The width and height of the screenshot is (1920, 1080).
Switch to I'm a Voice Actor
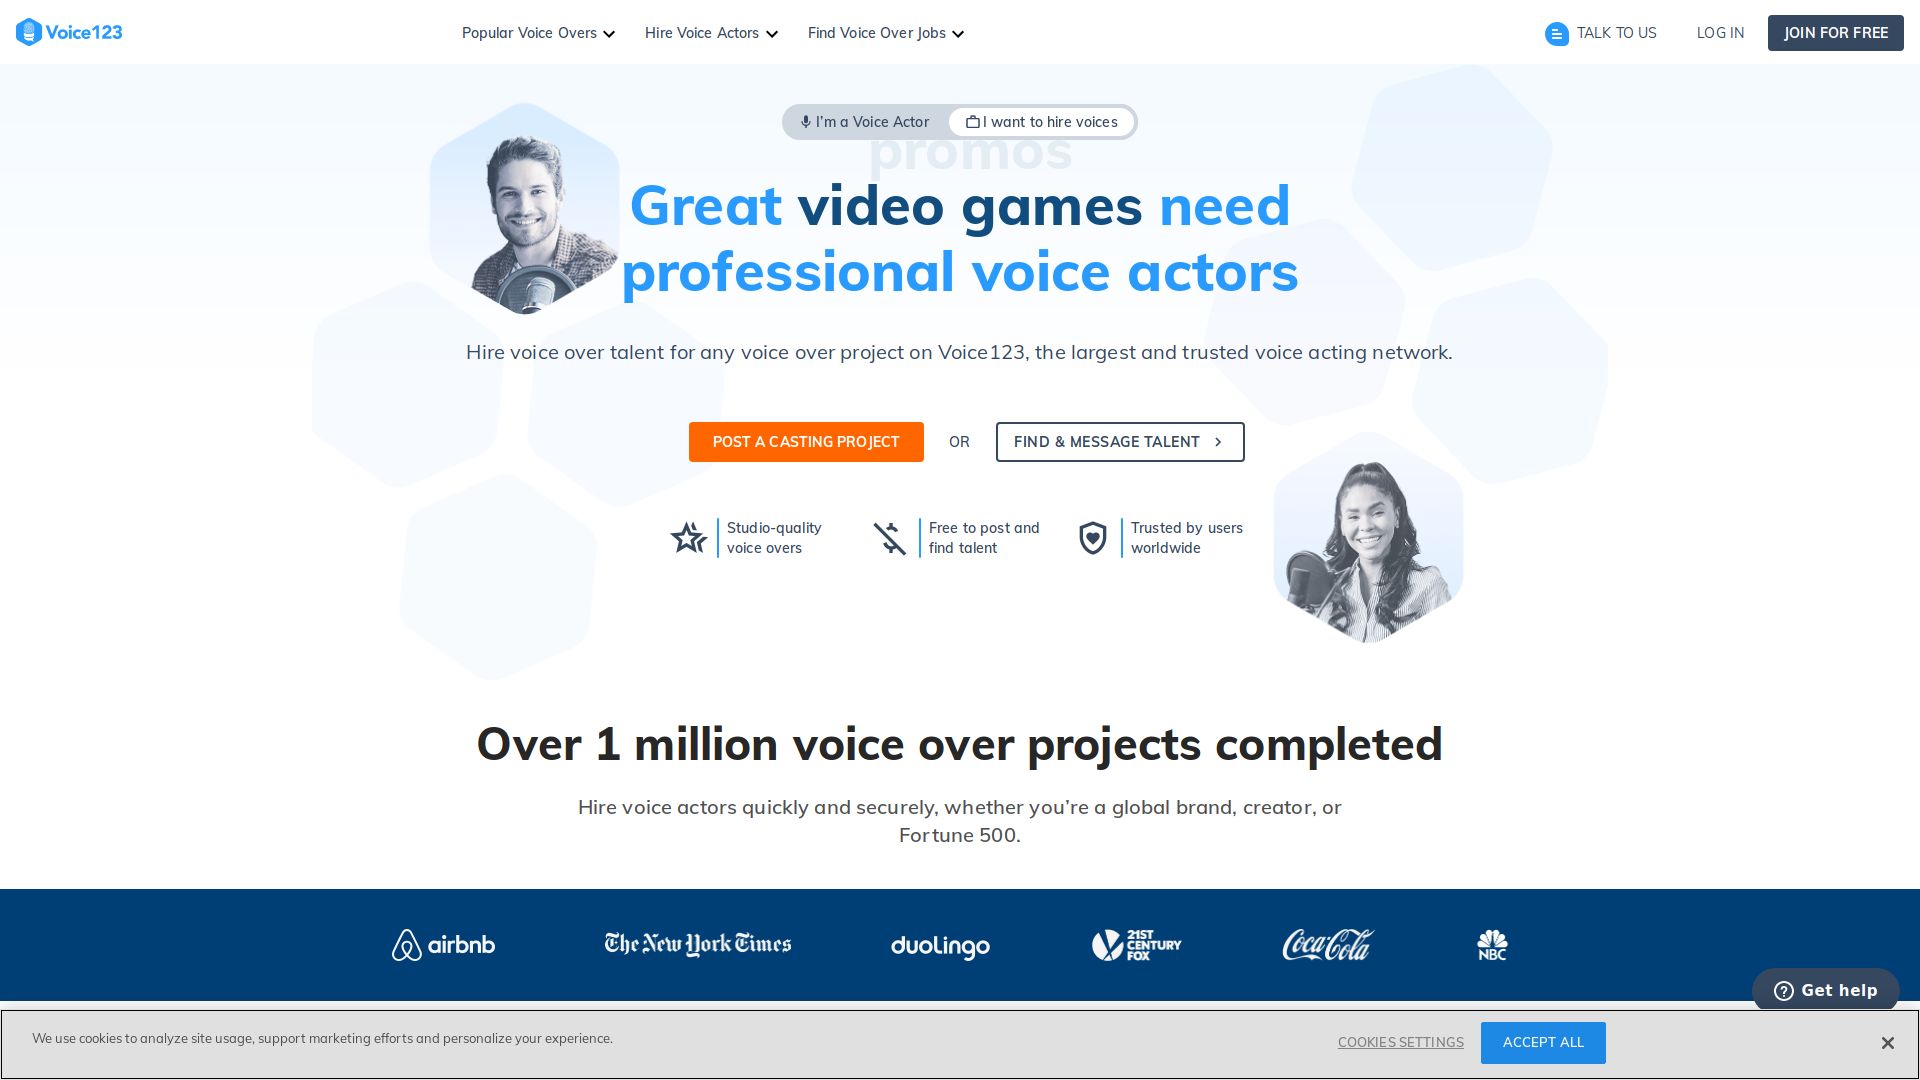point(865,122)
